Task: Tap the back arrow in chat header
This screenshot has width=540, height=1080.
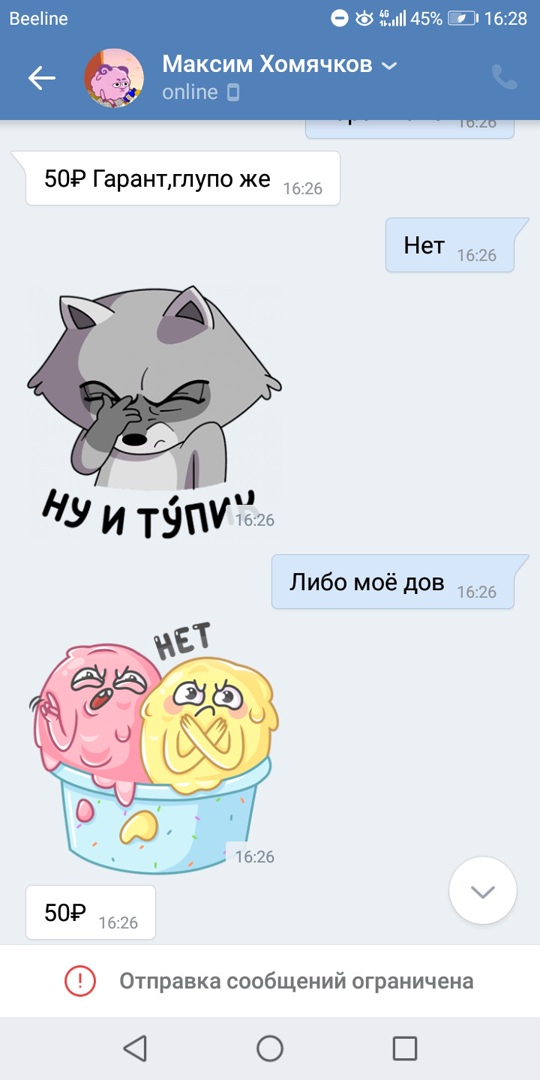Action: tap(41, 79)
